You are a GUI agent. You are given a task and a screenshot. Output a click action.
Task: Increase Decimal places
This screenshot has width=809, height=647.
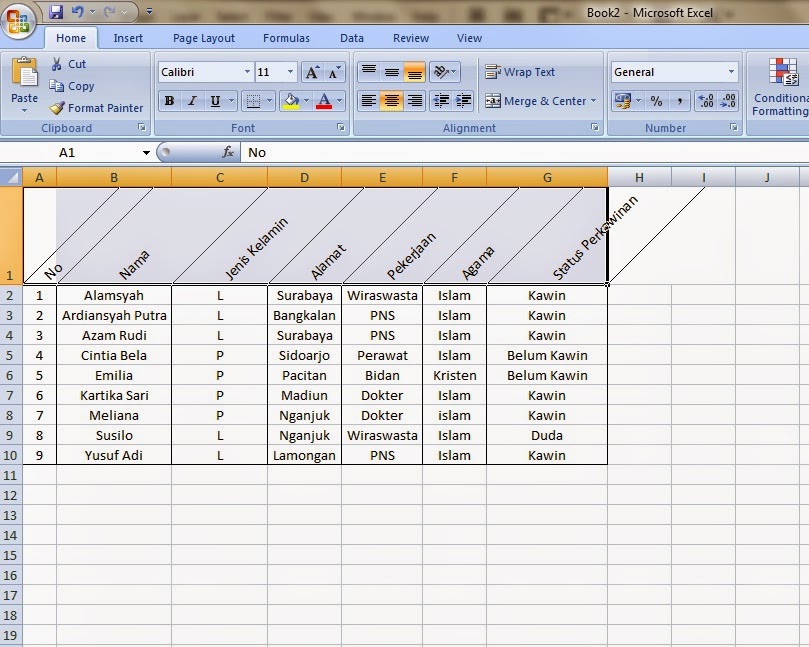(x=705, y=101)
